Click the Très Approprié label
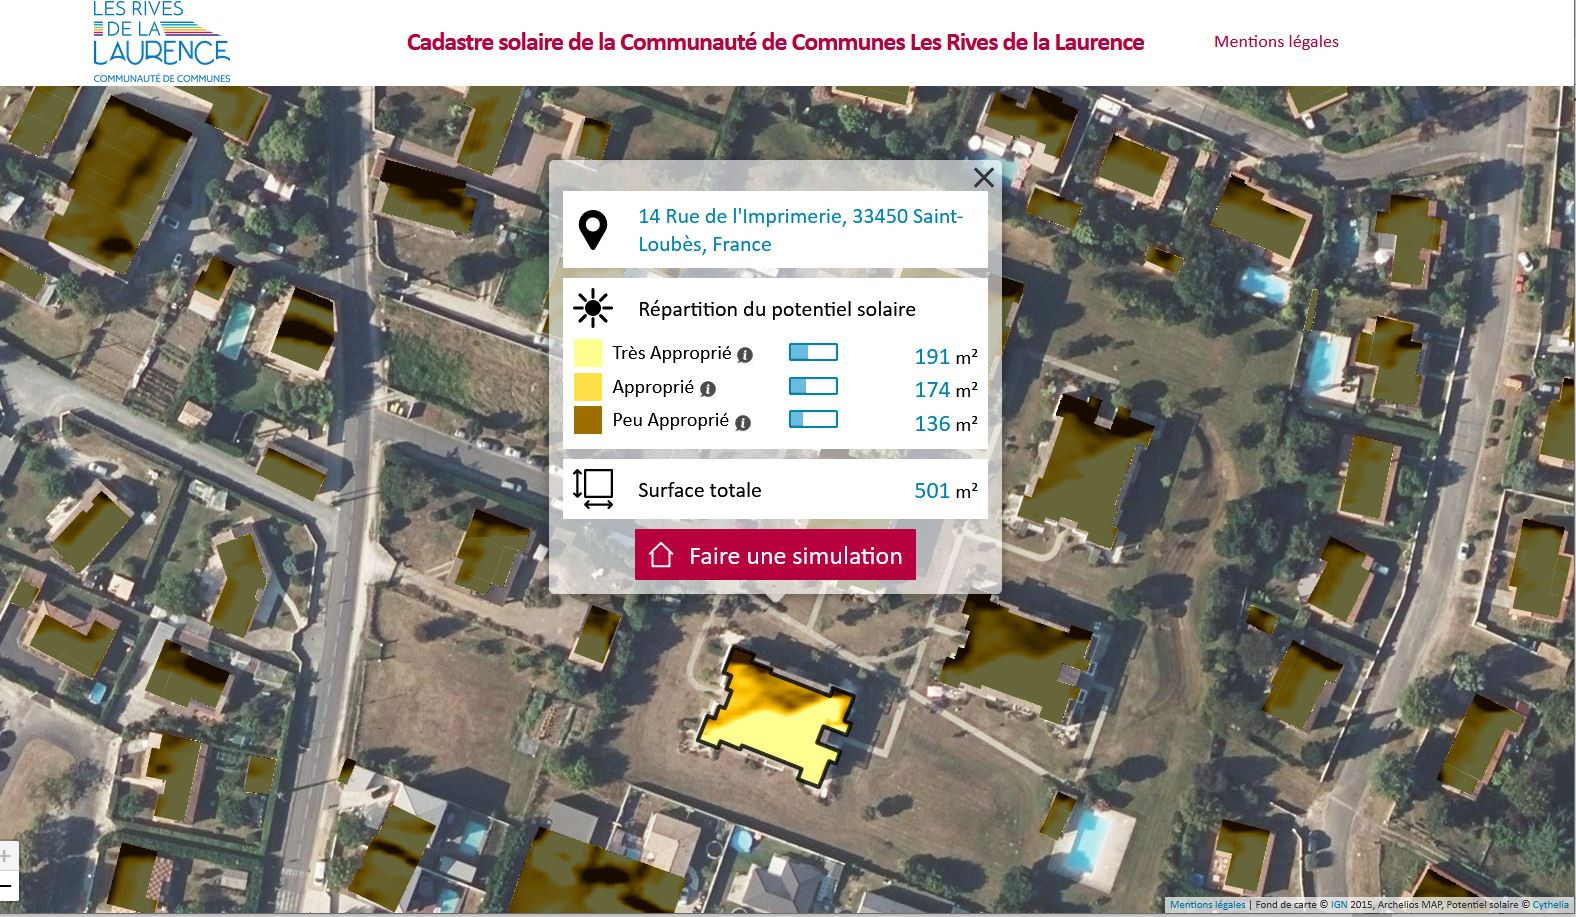The height and width of the screenshot is (917, 1576). 672,353
